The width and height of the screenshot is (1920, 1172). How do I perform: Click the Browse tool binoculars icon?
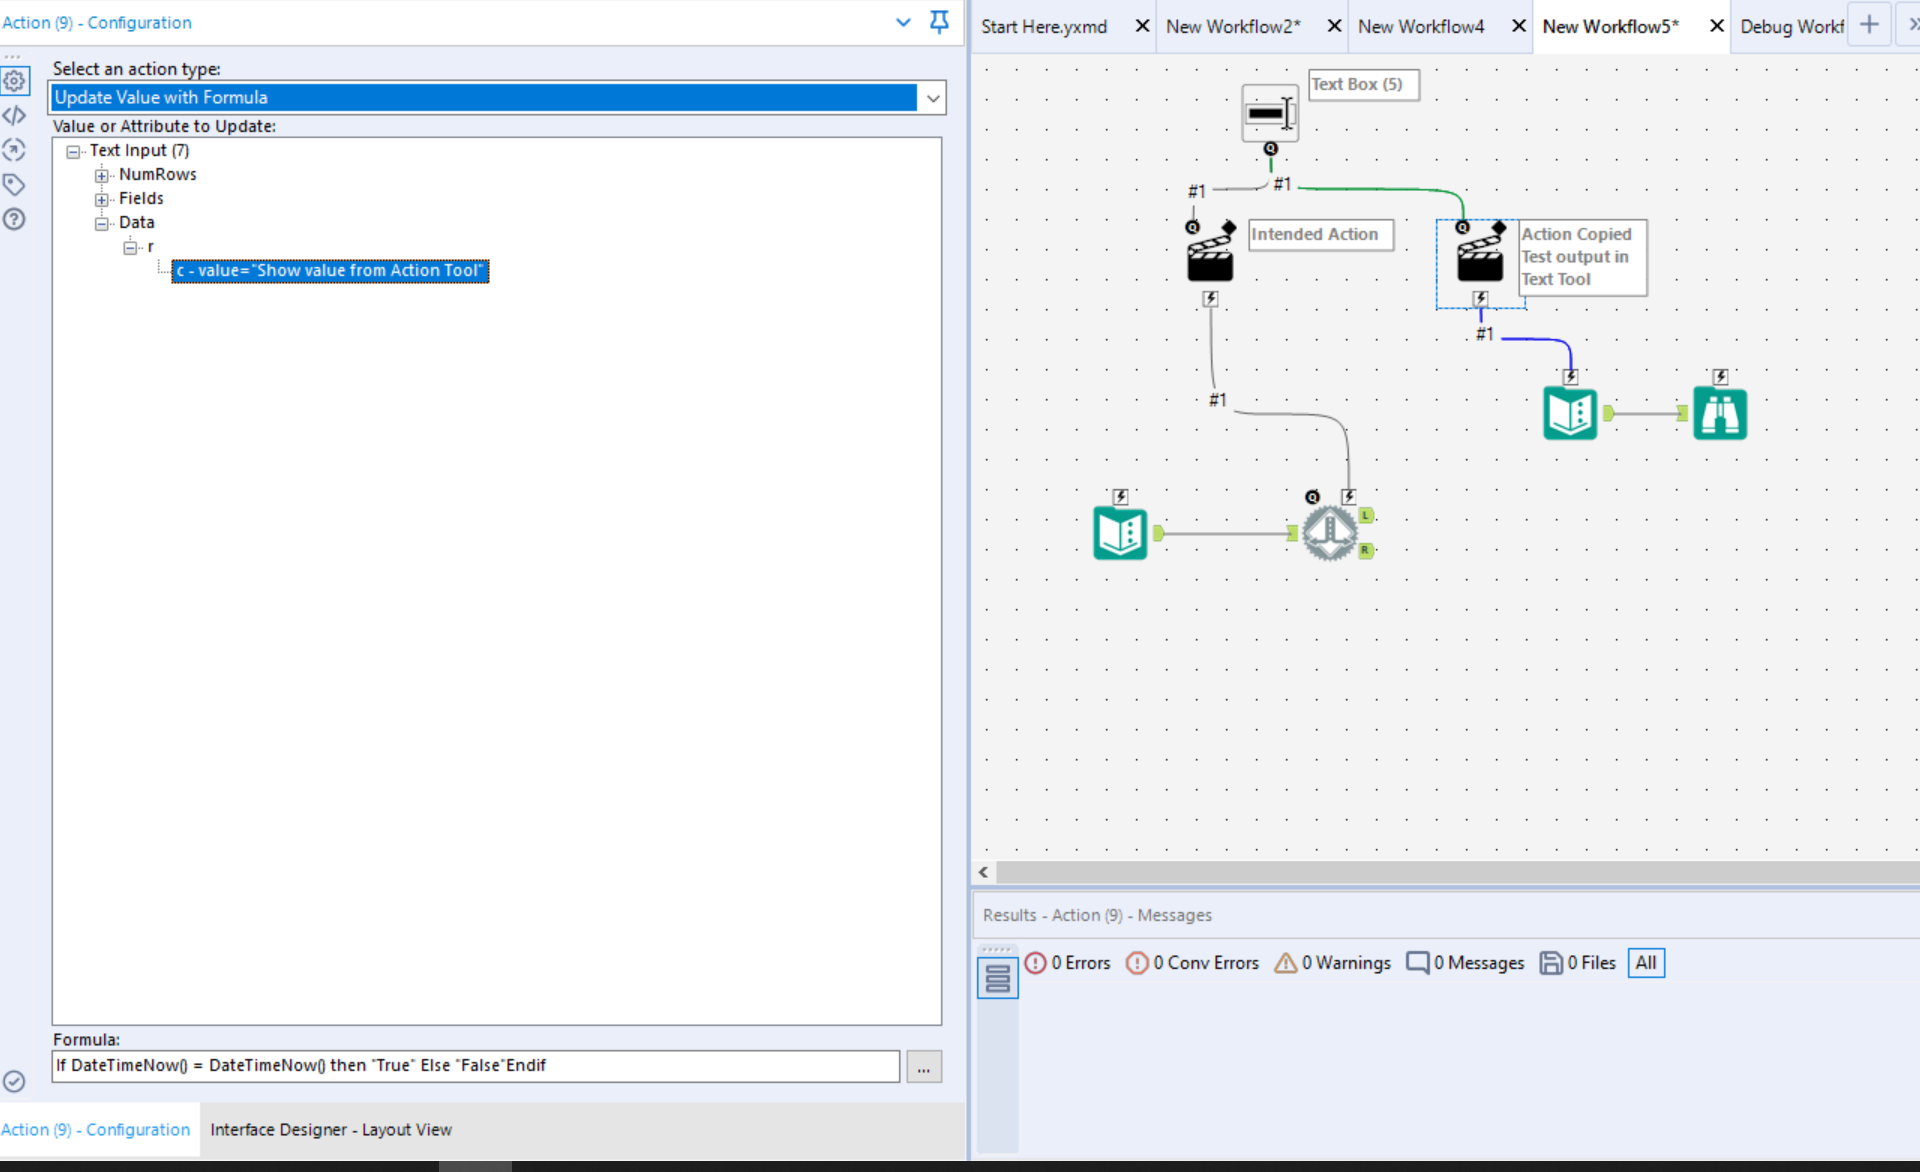(x=1719, y=414)
